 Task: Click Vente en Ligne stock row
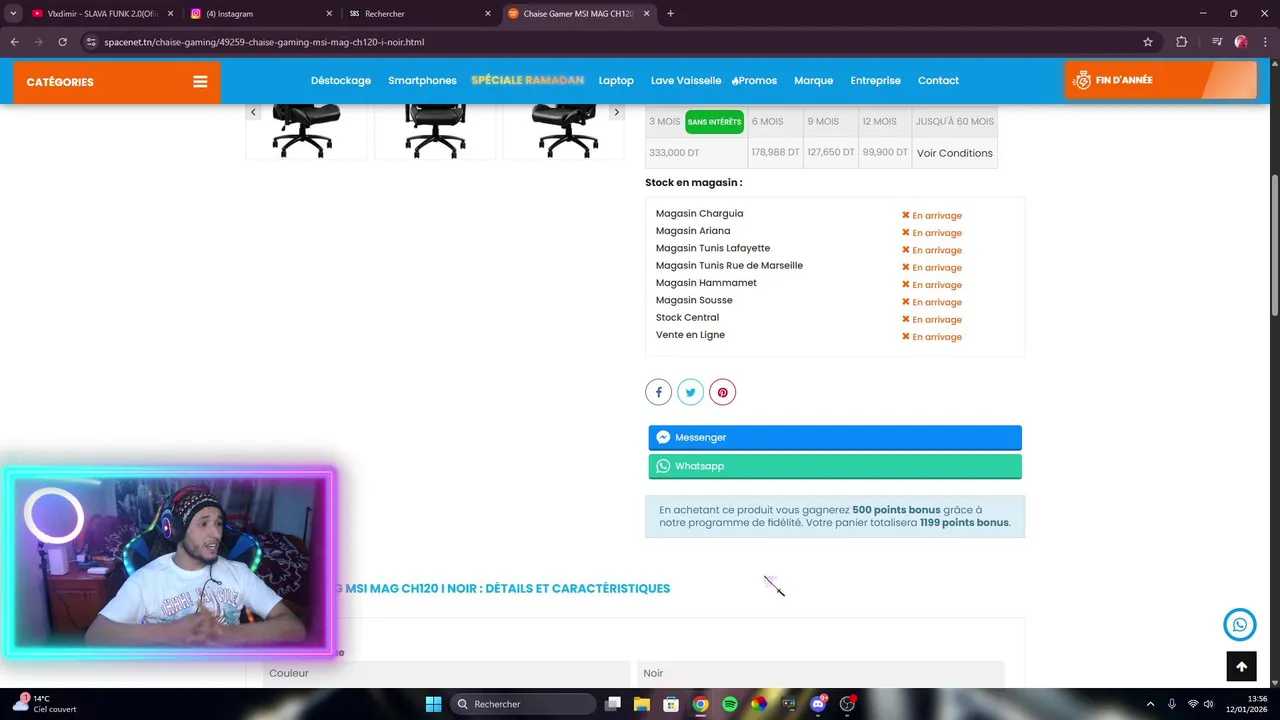point(834,336)
